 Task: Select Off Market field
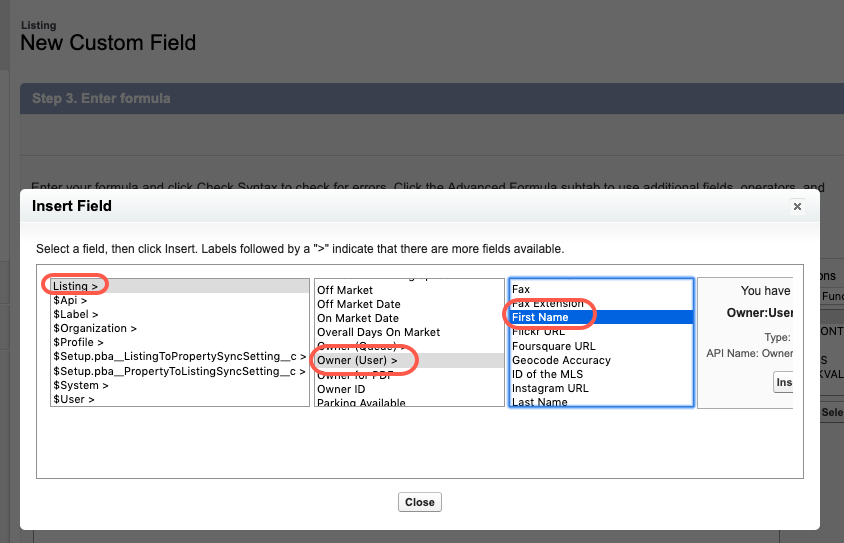(x=409, y=290)
